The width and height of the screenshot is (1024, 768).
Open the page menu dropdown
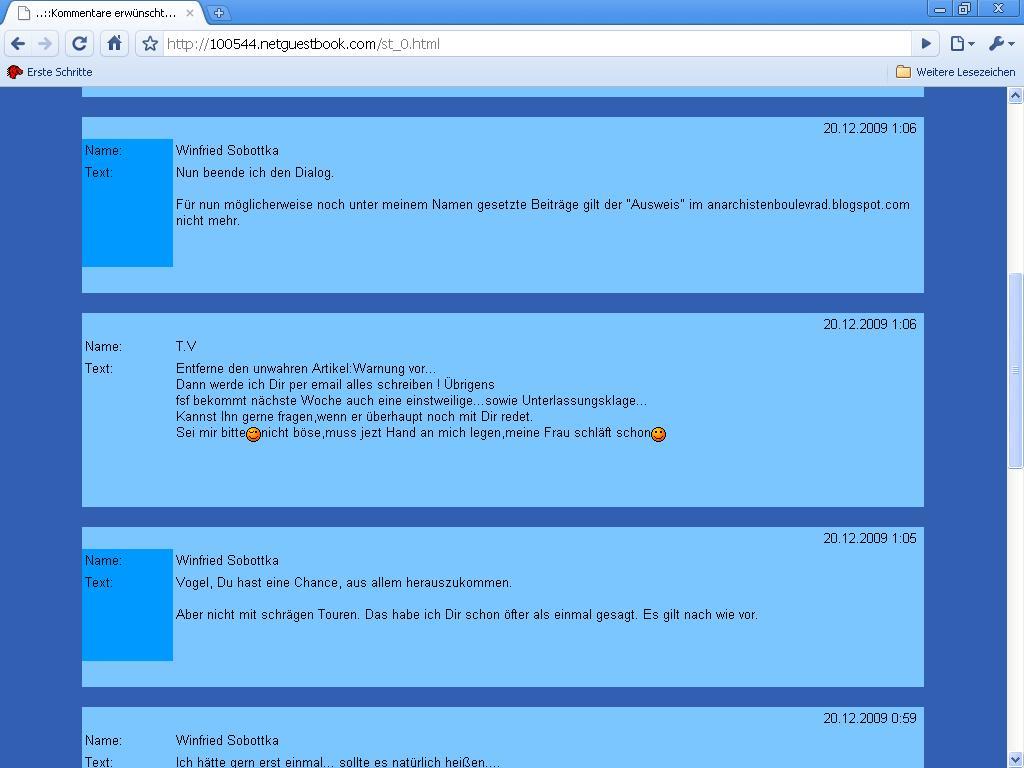click(962, 43)
